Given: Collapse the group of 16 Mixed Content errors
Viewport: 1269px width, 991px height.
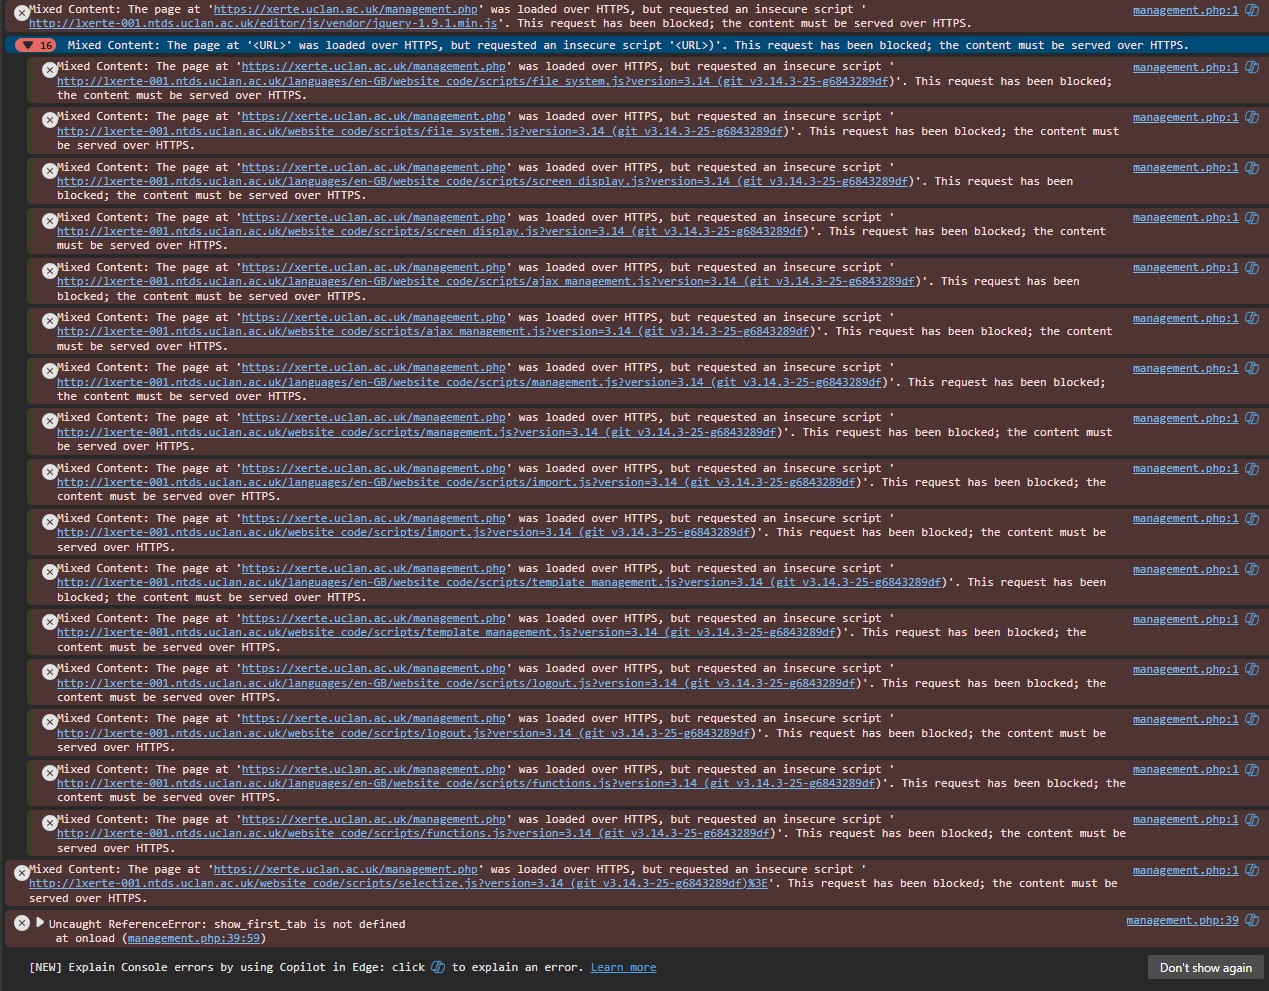Looking at the screenshot, I should pos(28,45).
